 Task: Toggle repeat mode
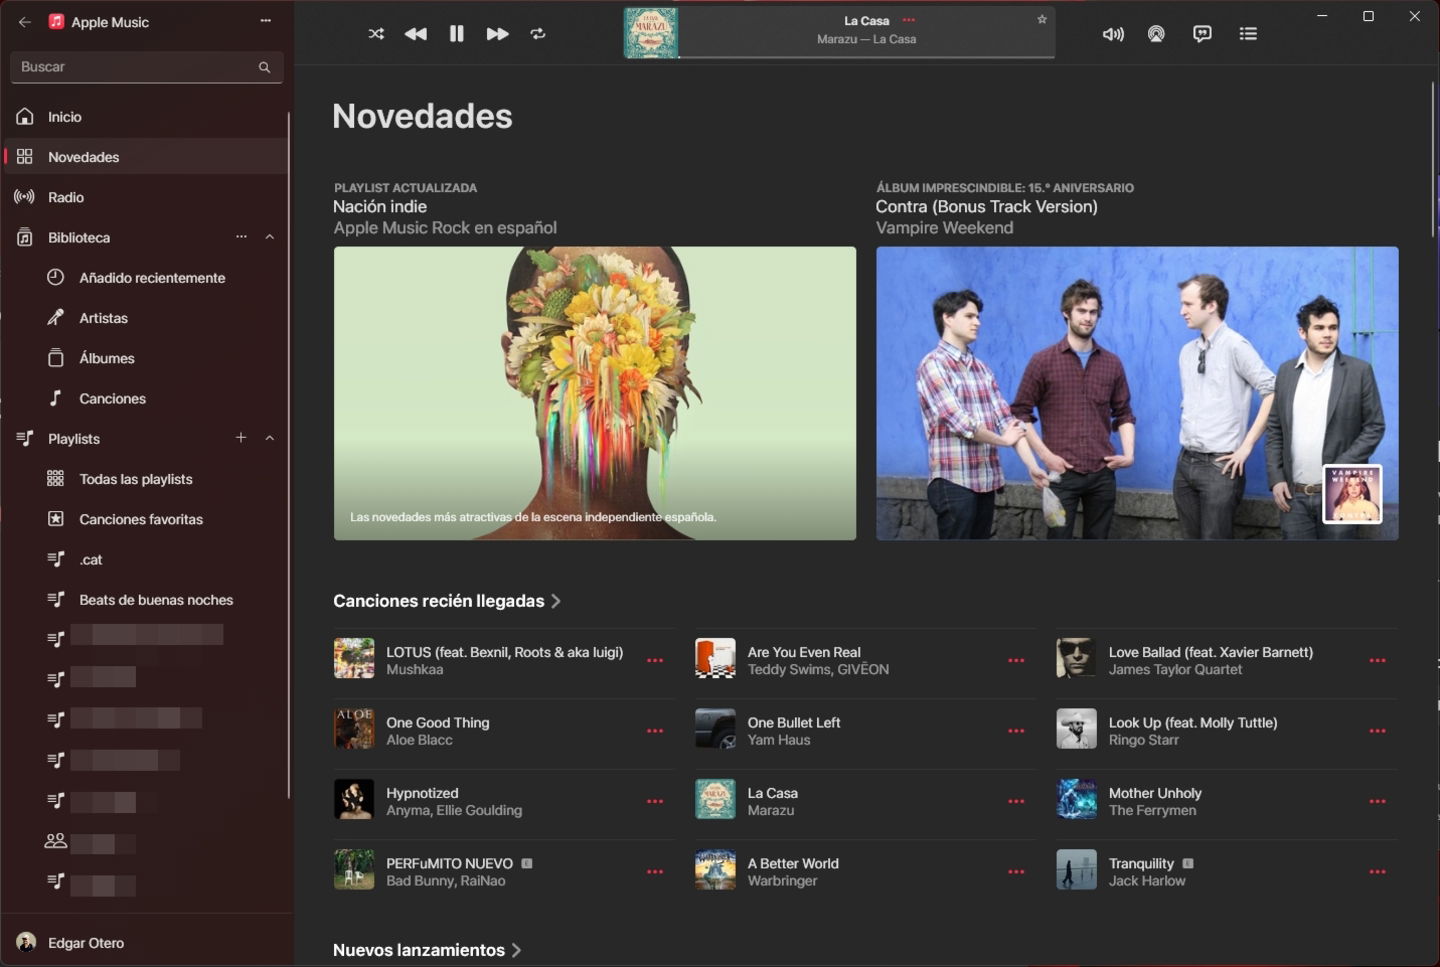coord(538,34)
